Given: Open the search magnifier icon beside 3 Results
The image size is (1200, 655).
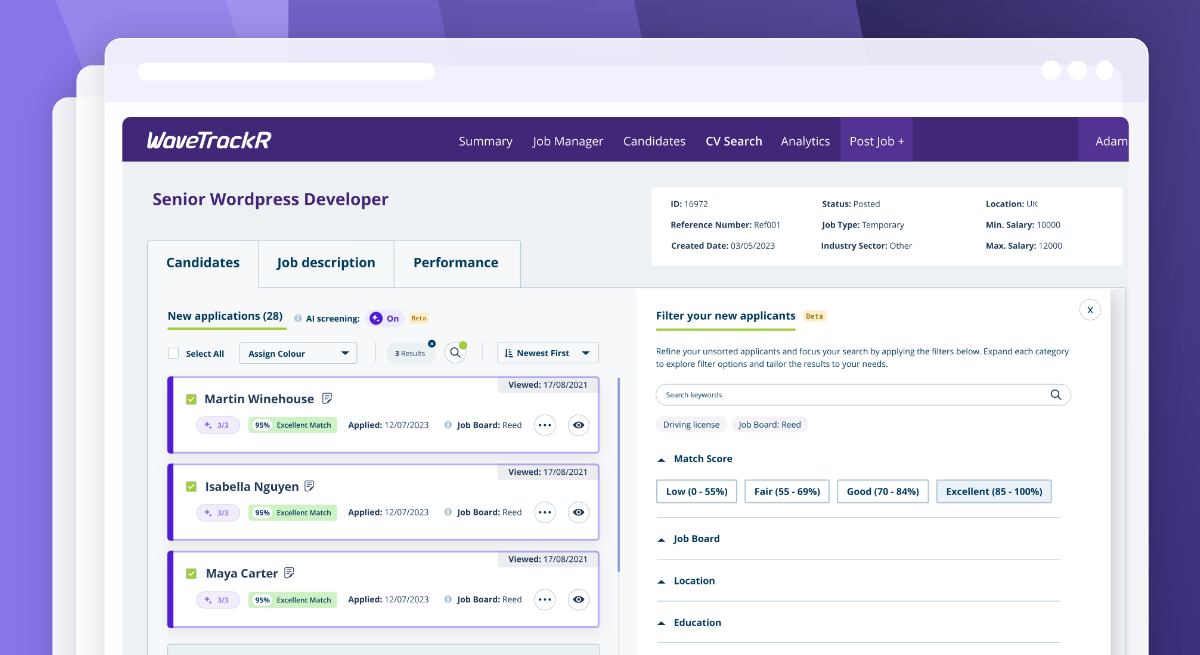Looking at the screenshot, I should click(456, 353).
